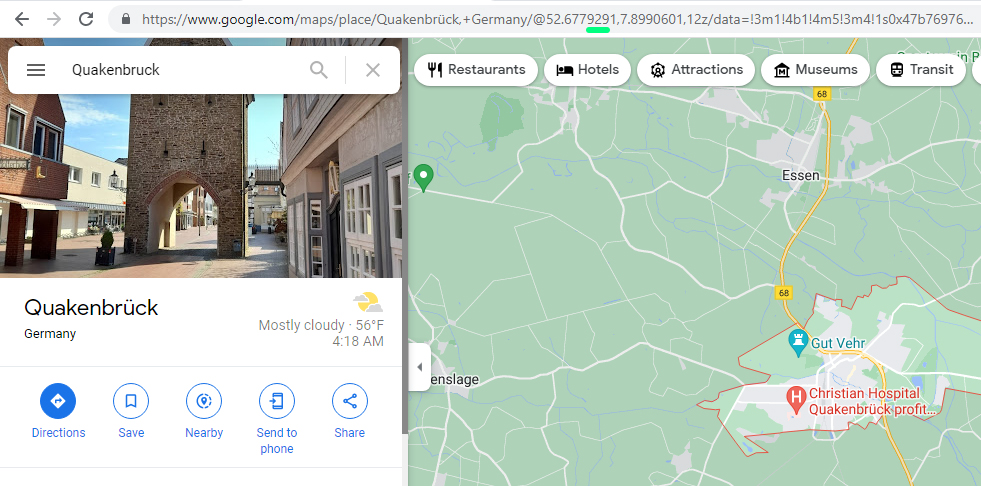Search Nearby places icon
Screen dimensions: 981x486
(x=204, y=402)
